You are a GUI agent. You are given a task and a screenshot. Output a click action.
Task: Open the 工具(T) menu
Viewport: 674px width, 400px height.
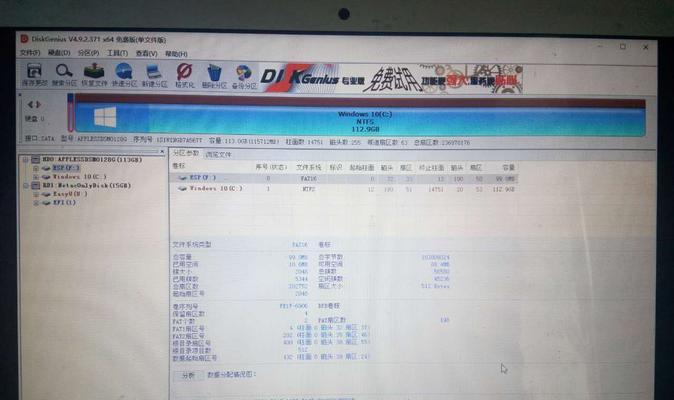tap(117, 53)
